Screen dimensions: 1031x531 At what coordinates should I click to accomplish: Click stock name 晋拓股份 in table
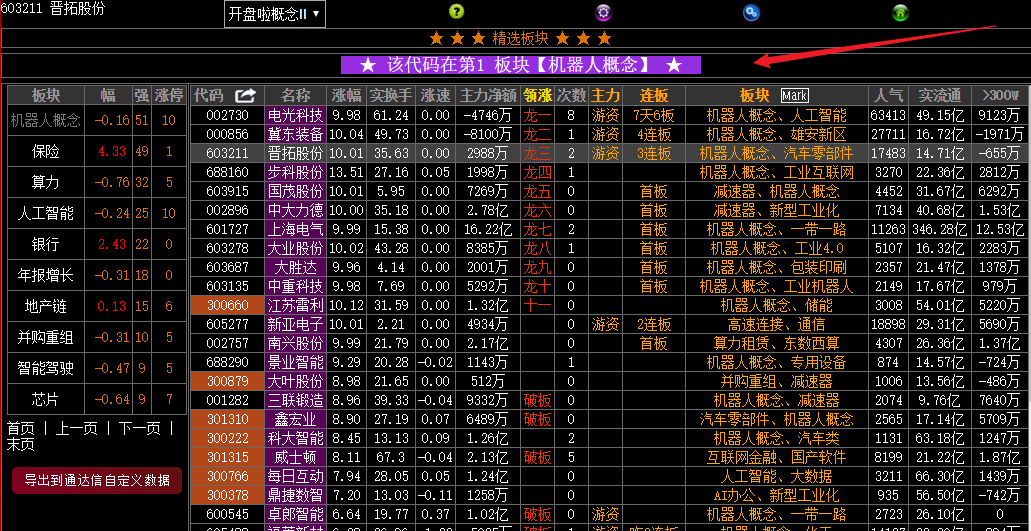pyautogui.click(x=296, y=154)
